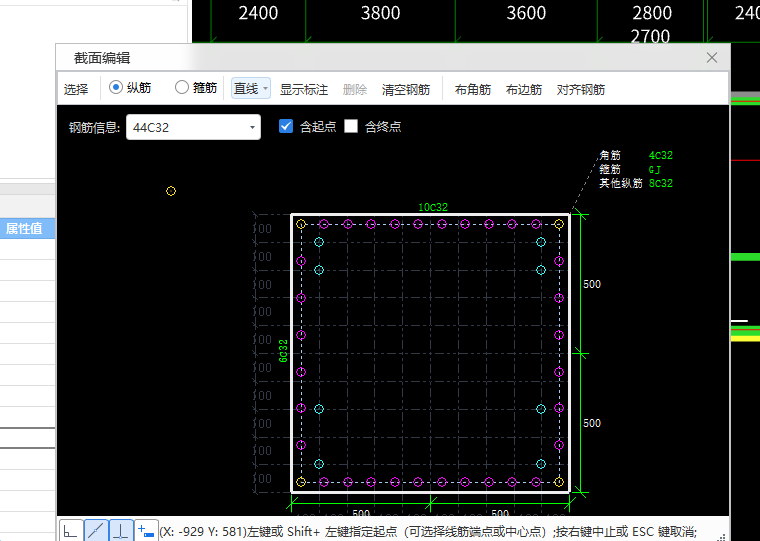Select the 纵筋 radio button
This screenshot has width=760, height=541.
[x=116, y=87]
